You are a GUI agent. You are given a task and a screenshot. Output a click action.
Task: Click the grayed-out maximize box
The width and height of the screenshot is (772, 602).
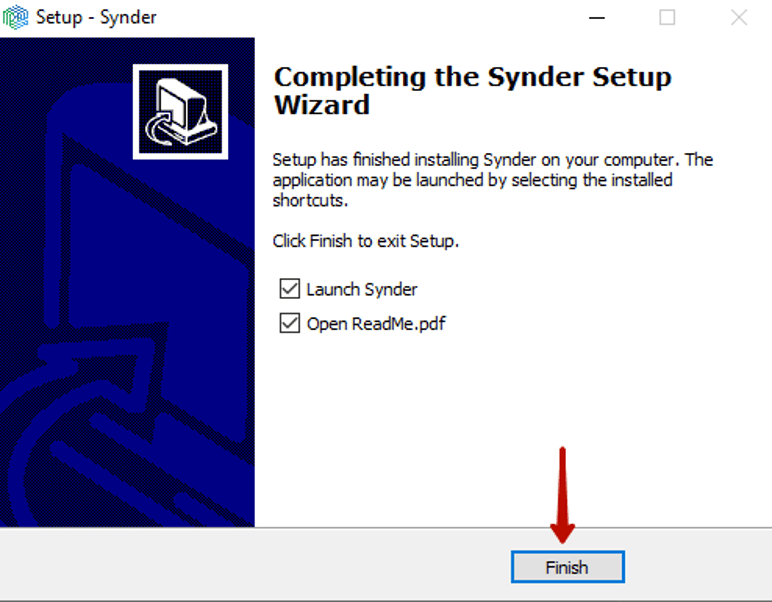(x=667, y=18)
